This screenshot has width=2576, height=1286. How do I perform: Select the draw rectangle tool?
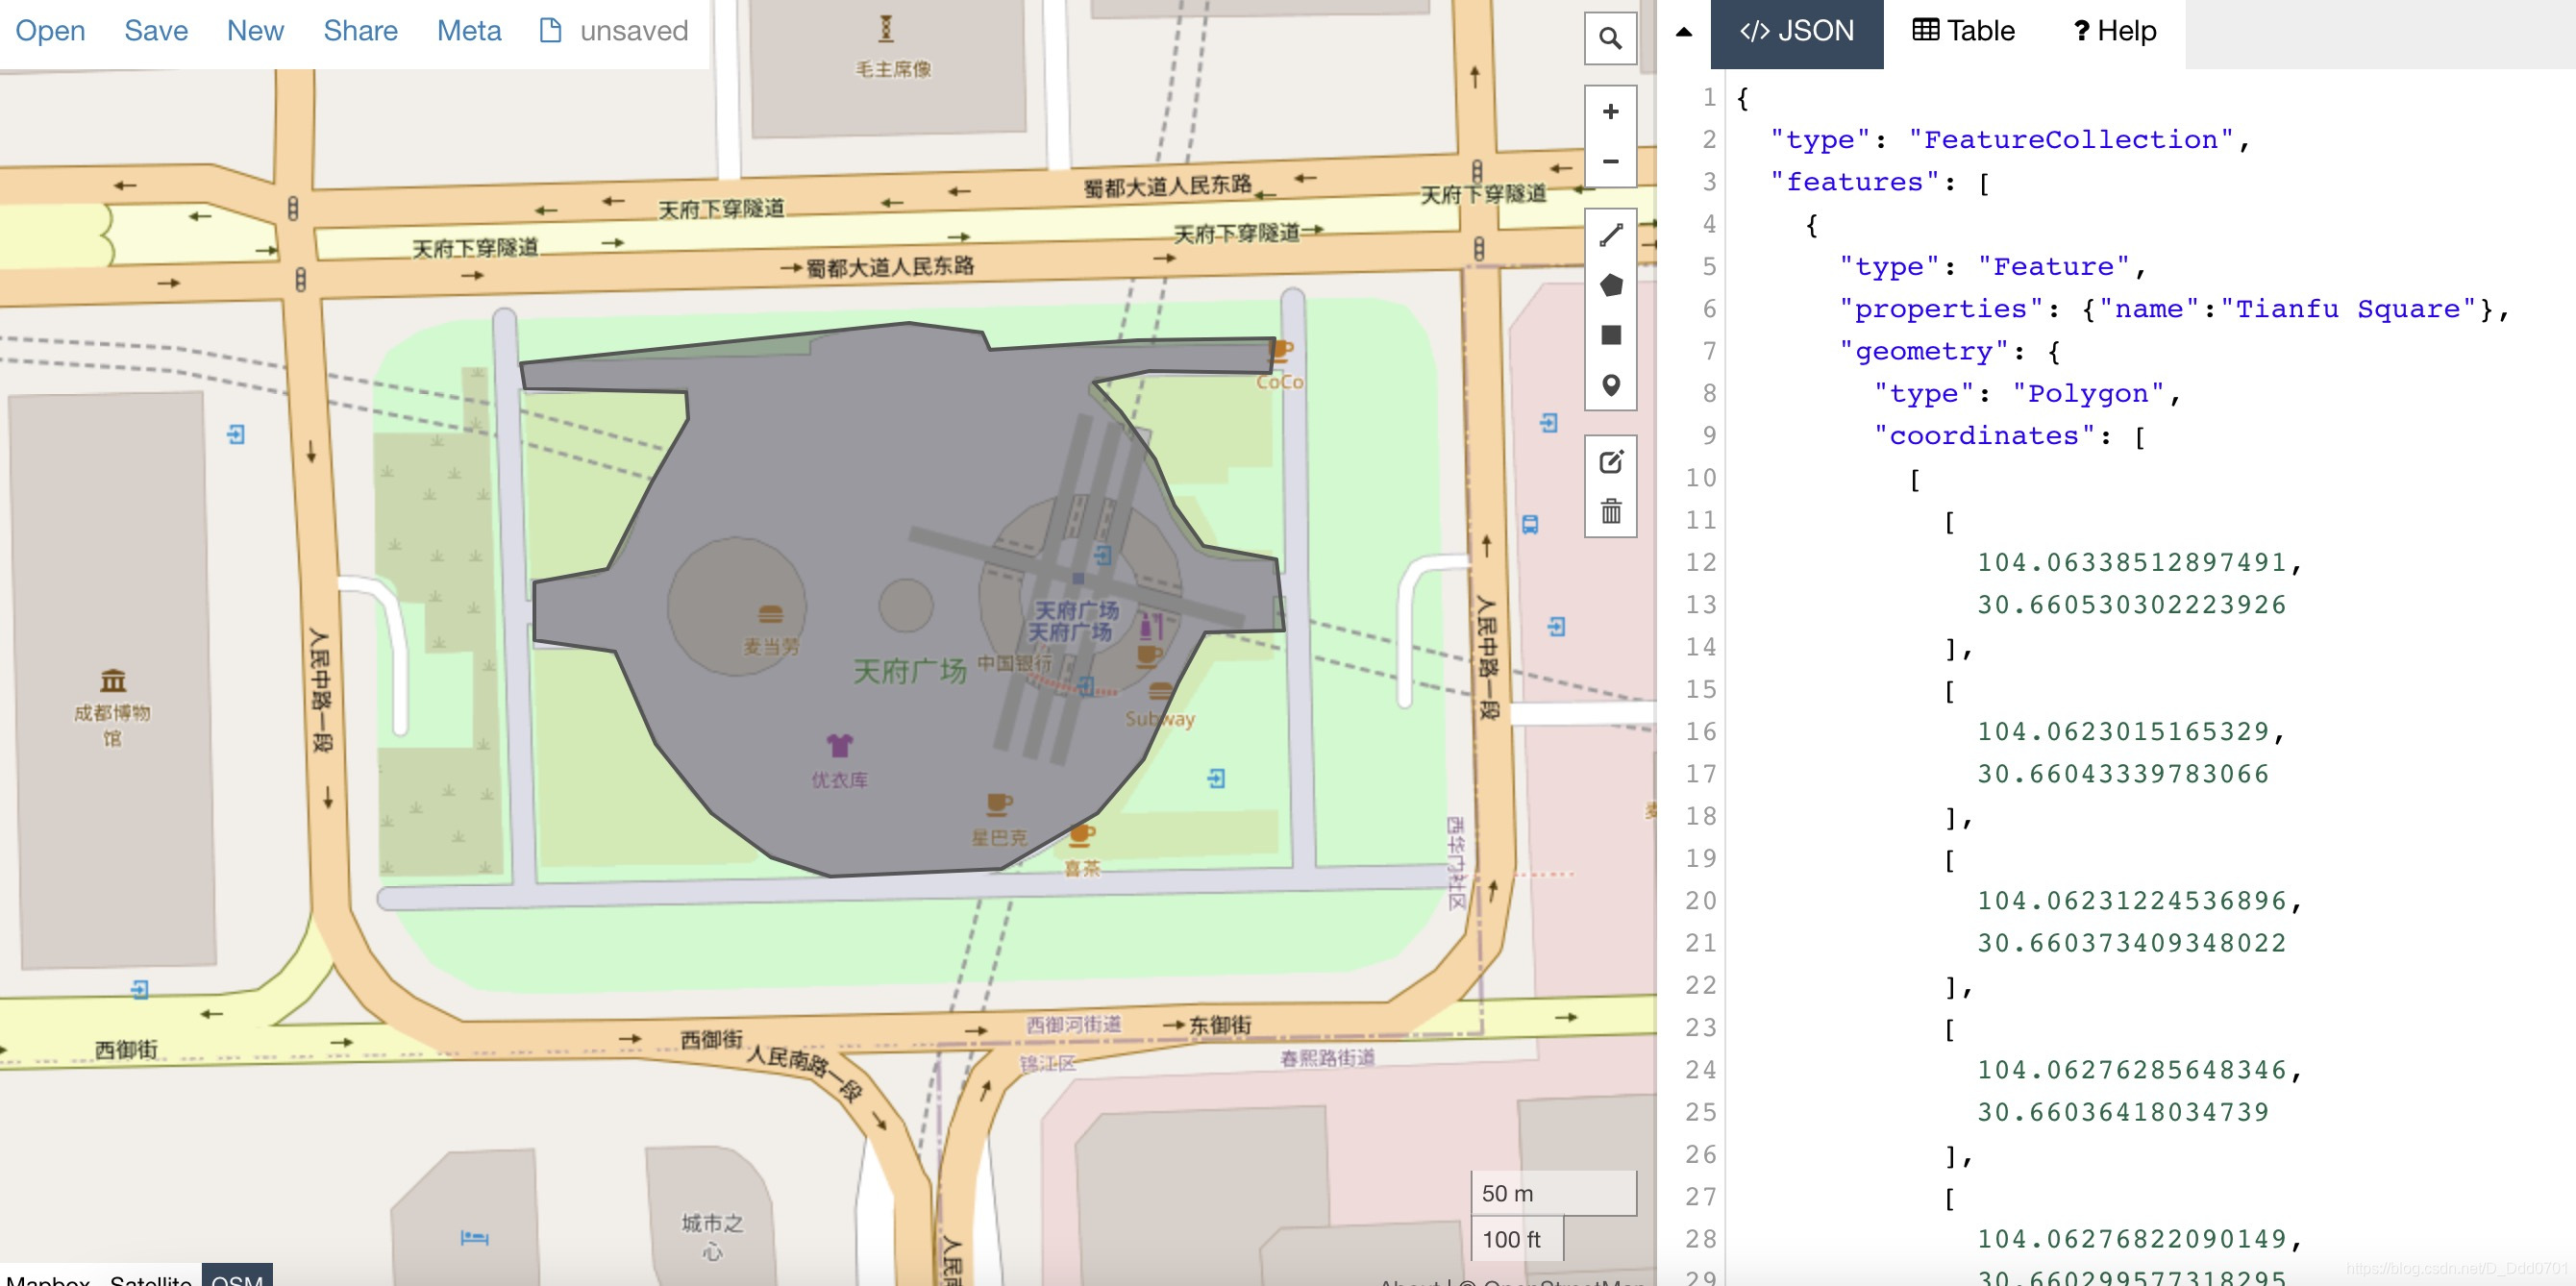[1612, 336]
